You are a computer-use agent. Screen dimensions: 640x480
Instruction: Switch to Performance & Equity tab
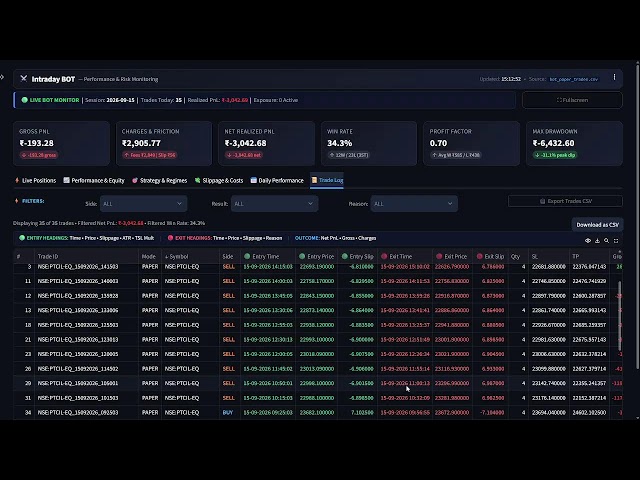[x=94, y=180]
